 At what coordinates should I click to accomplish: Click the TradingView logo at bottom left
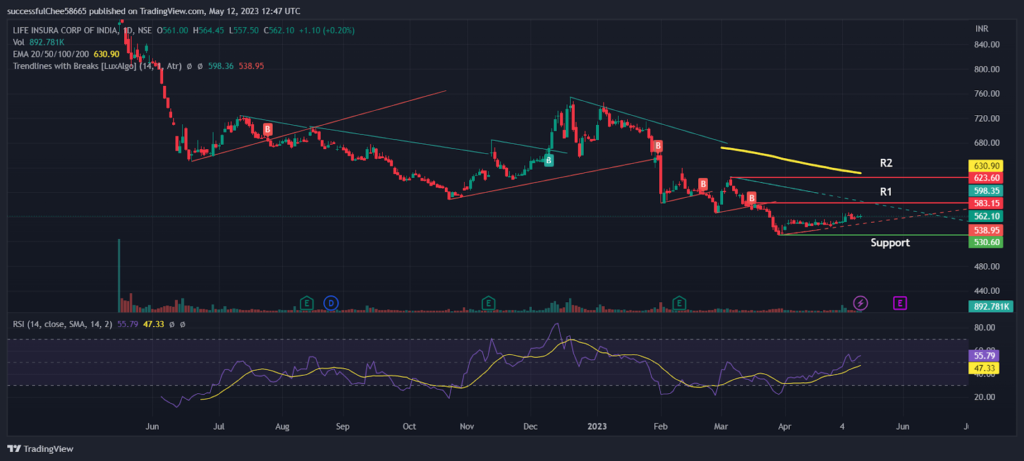(x=40, y=449)
